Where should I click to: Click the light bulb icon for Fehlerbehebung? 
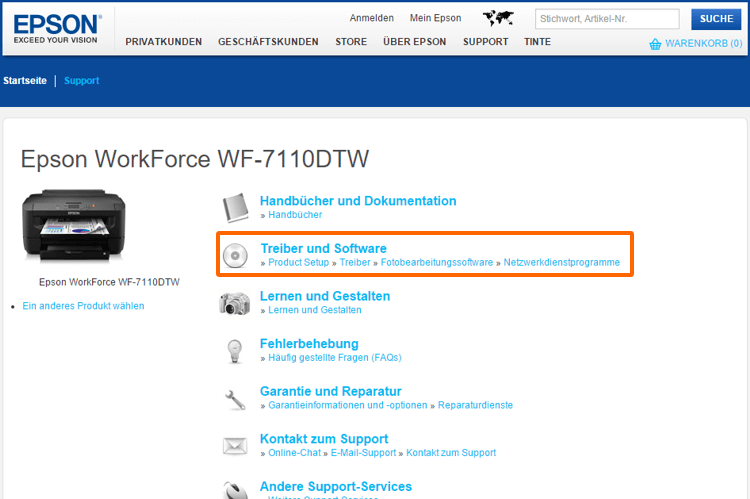234,351
